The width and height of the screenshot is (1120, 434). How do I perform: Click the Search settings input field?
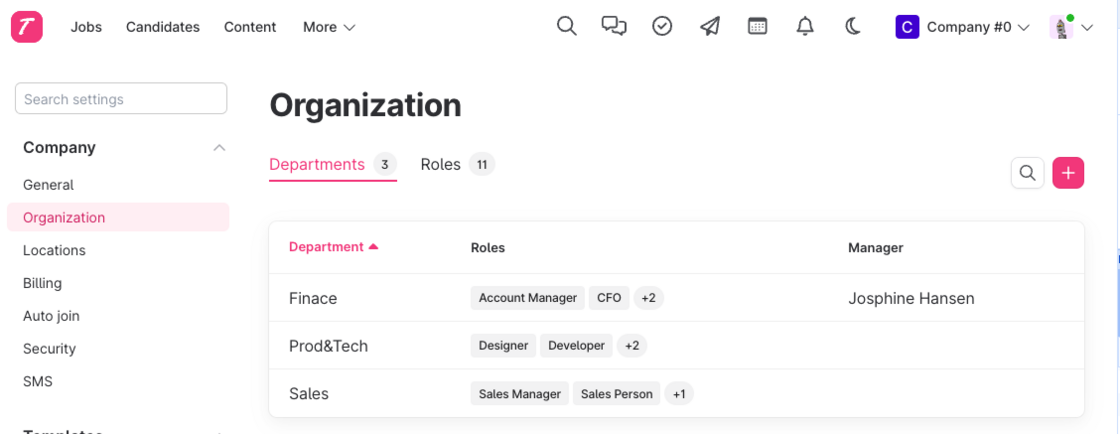click(x=121, y=99)
